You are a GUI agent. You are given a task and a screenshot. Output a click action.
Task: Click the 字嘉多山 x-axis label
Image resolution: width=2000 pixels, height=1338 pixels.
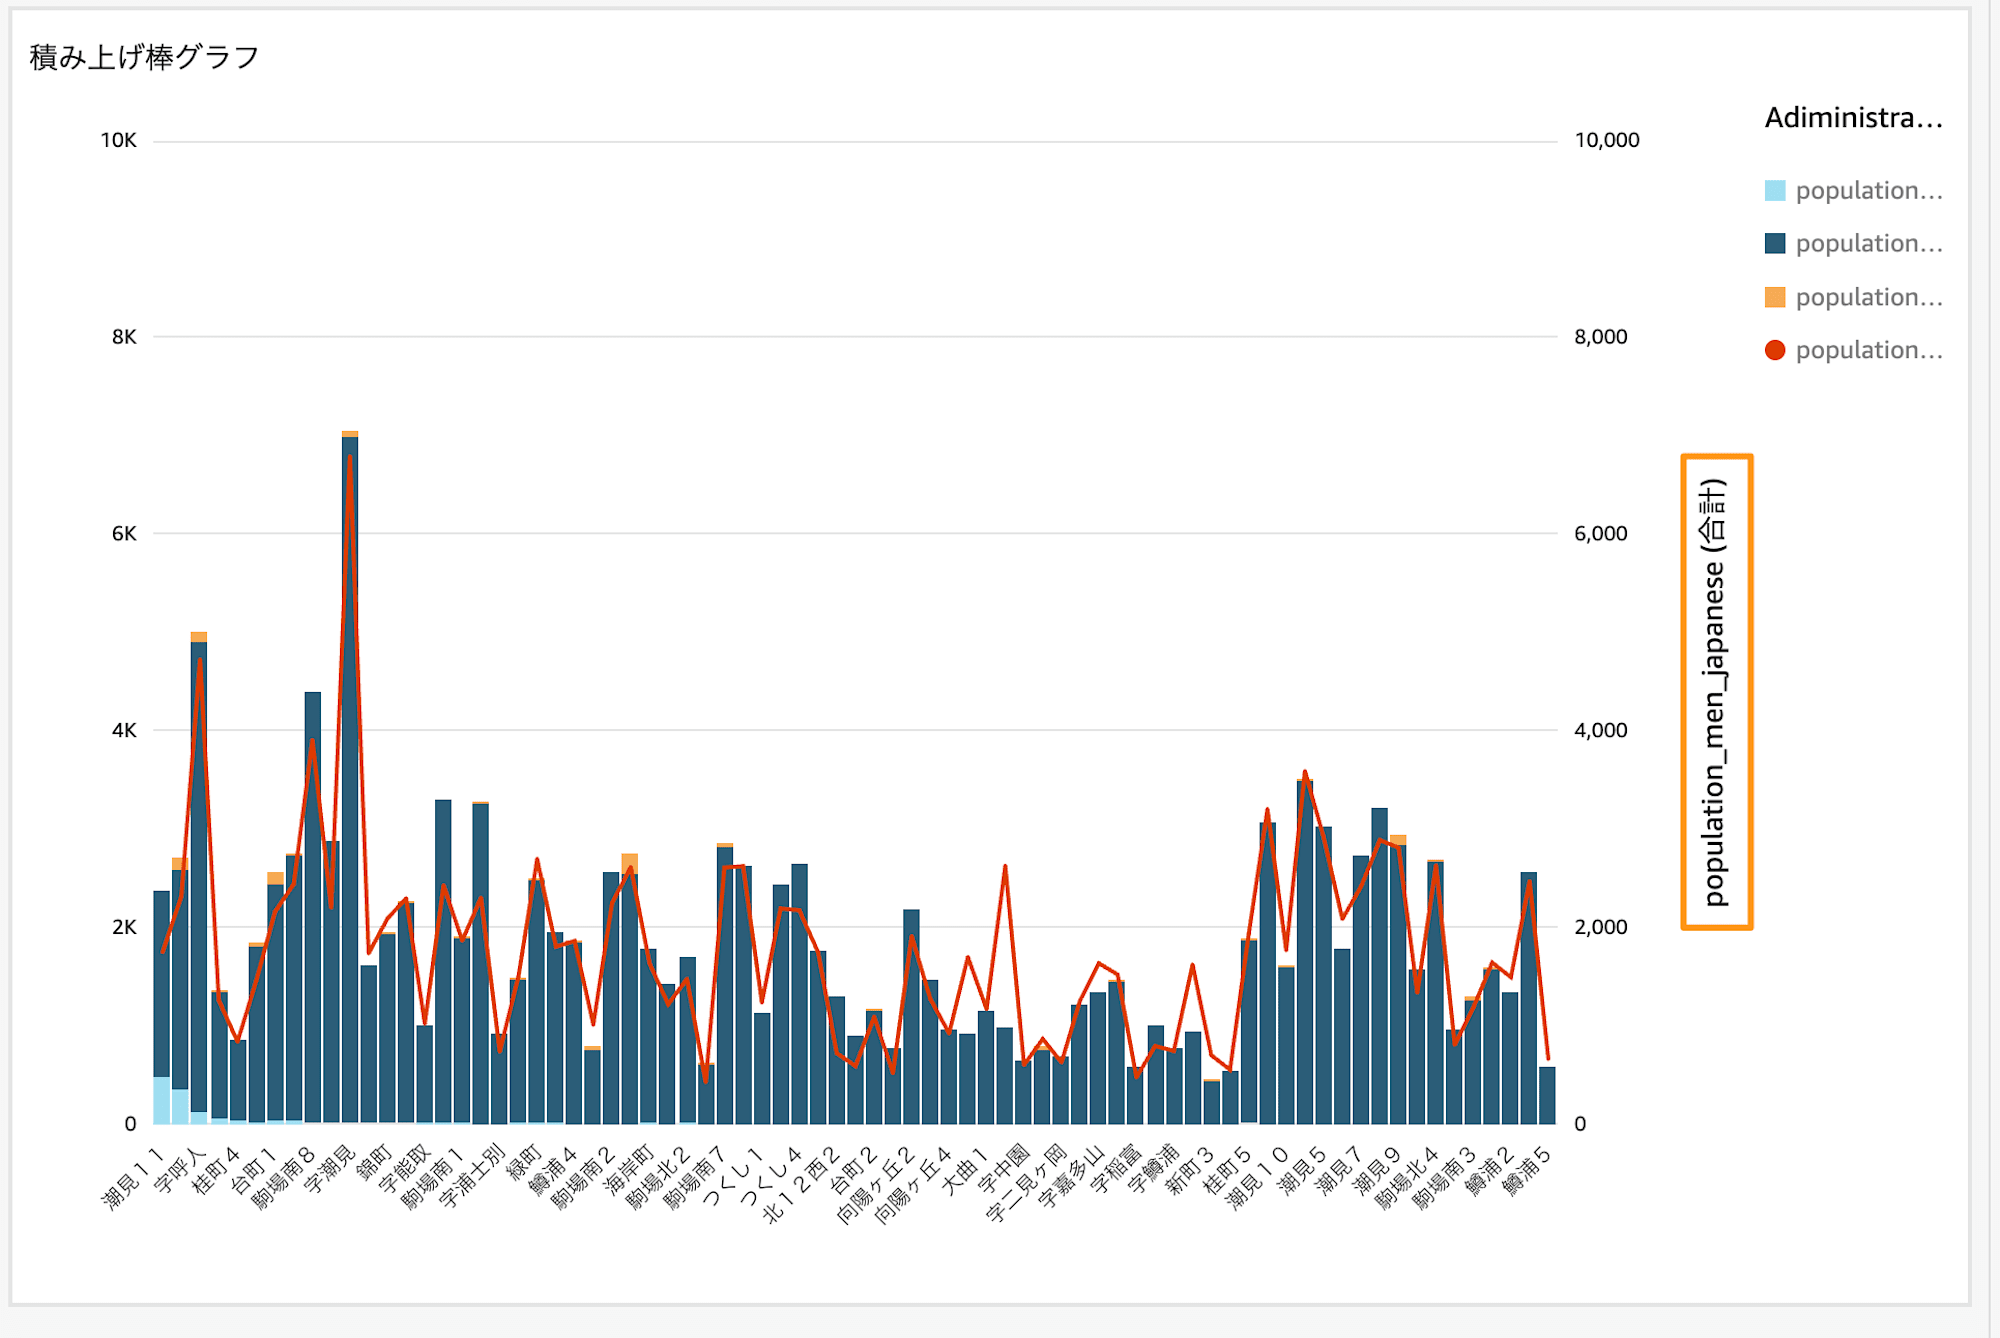(1070, 1178)
